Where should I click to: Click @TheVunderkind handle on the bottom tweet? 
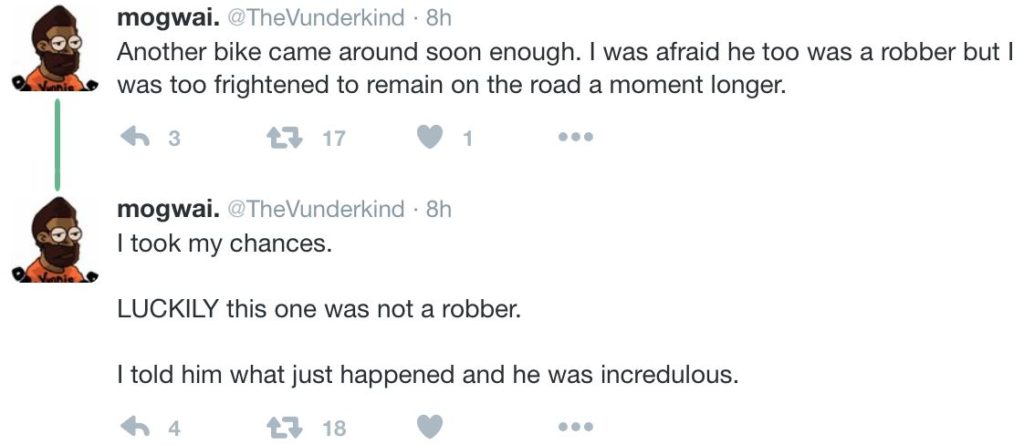coord(316,211)
